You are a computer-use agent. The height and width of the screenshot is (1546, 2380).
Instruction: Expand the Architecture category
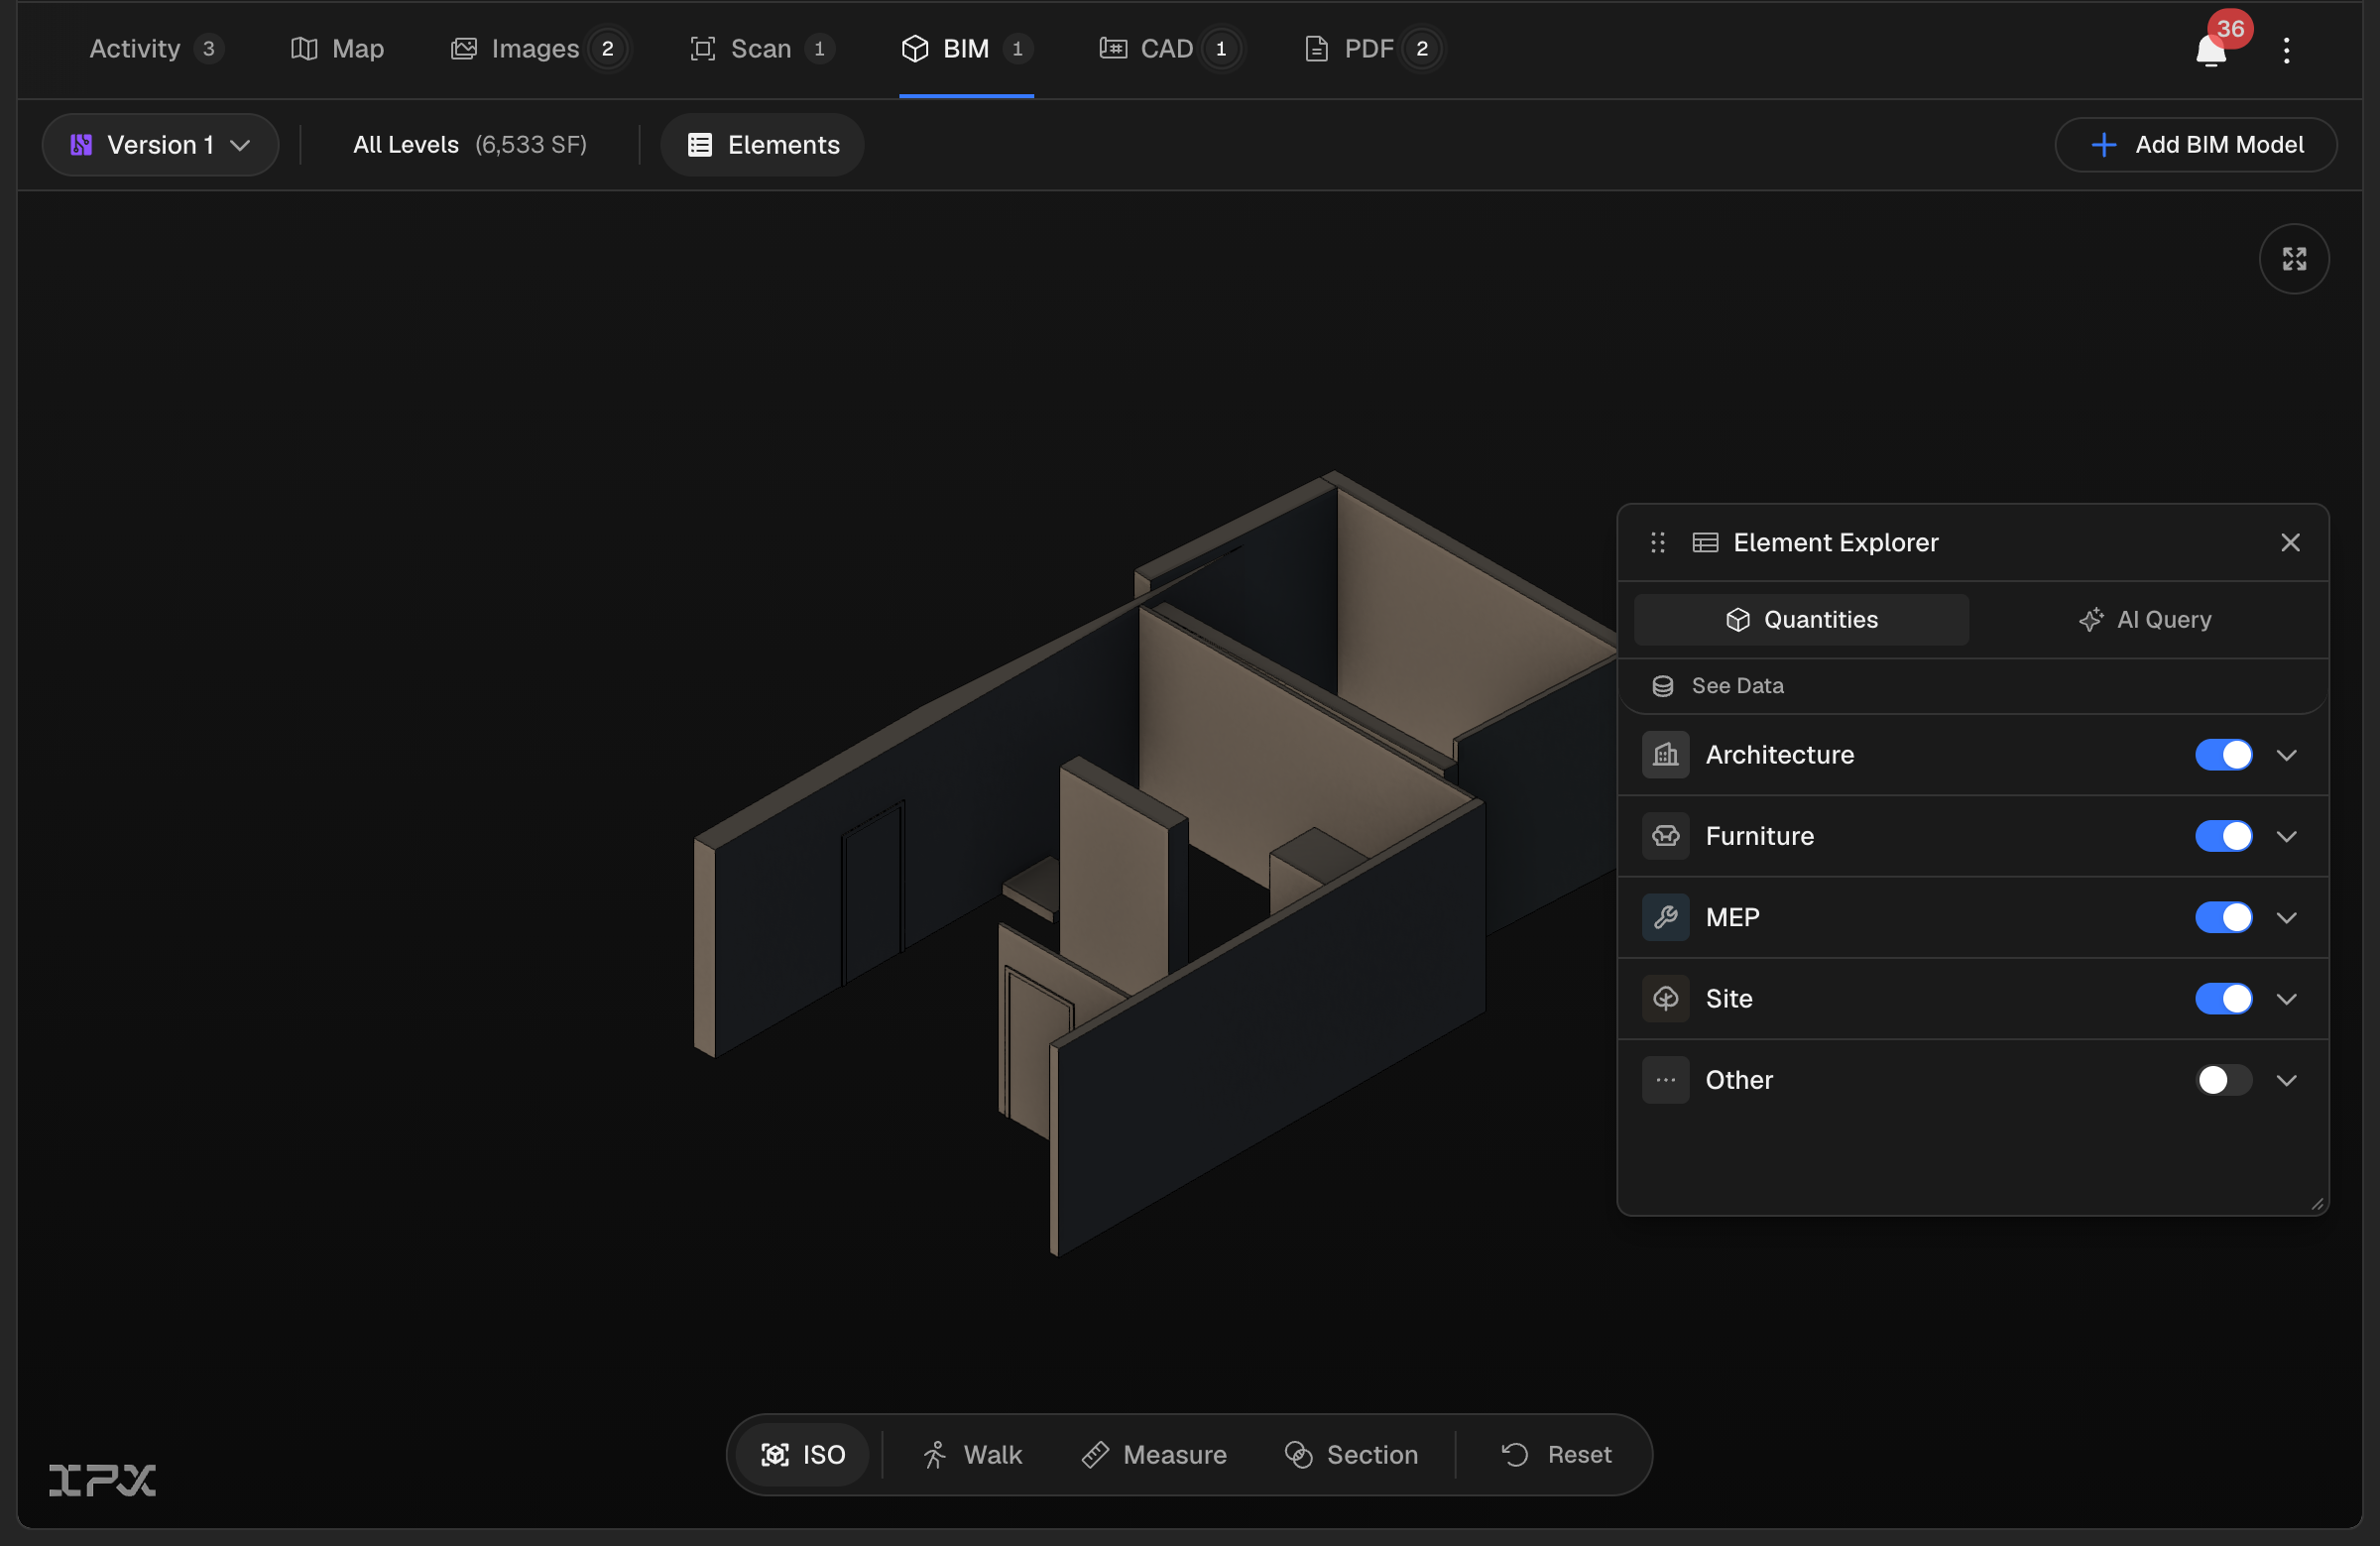tap(2287, 755)
